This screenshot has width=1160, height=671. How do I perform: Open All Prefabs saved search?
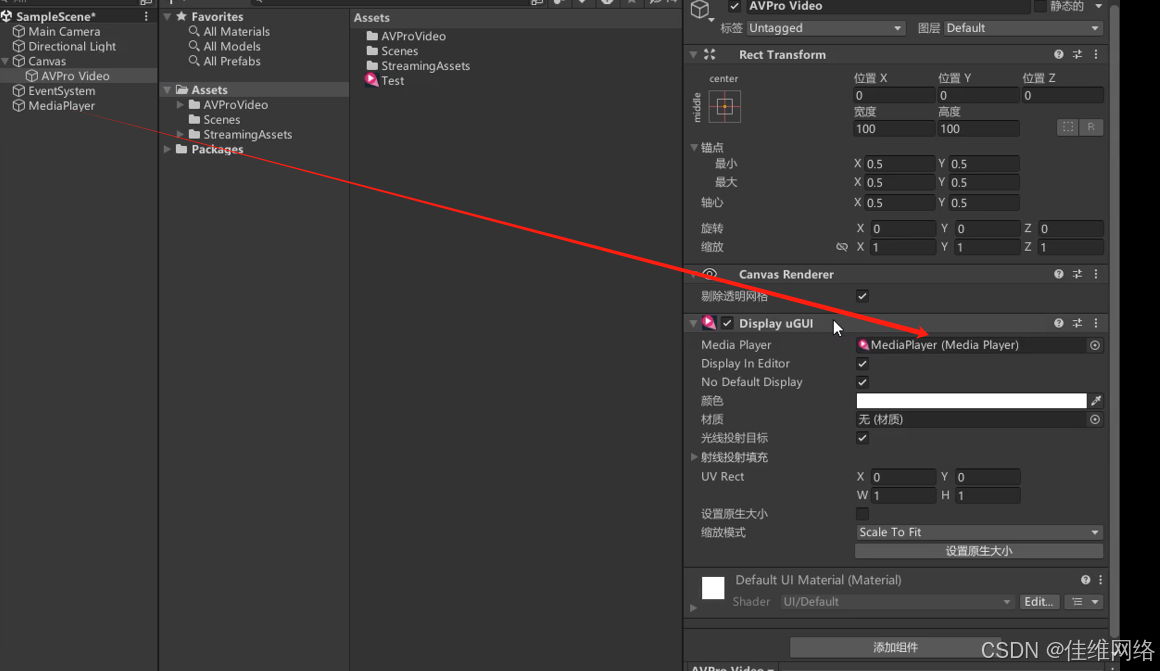pos(232,61)
